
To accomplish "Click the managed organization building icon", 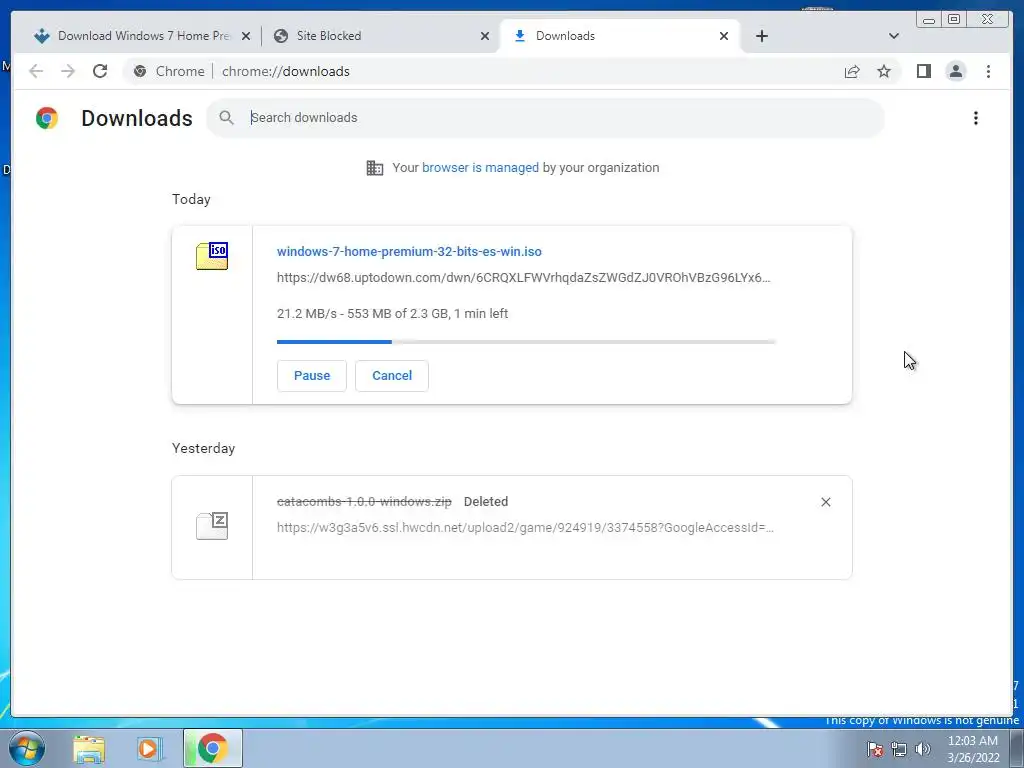I will pyautogui.click(x=375, y=168).
